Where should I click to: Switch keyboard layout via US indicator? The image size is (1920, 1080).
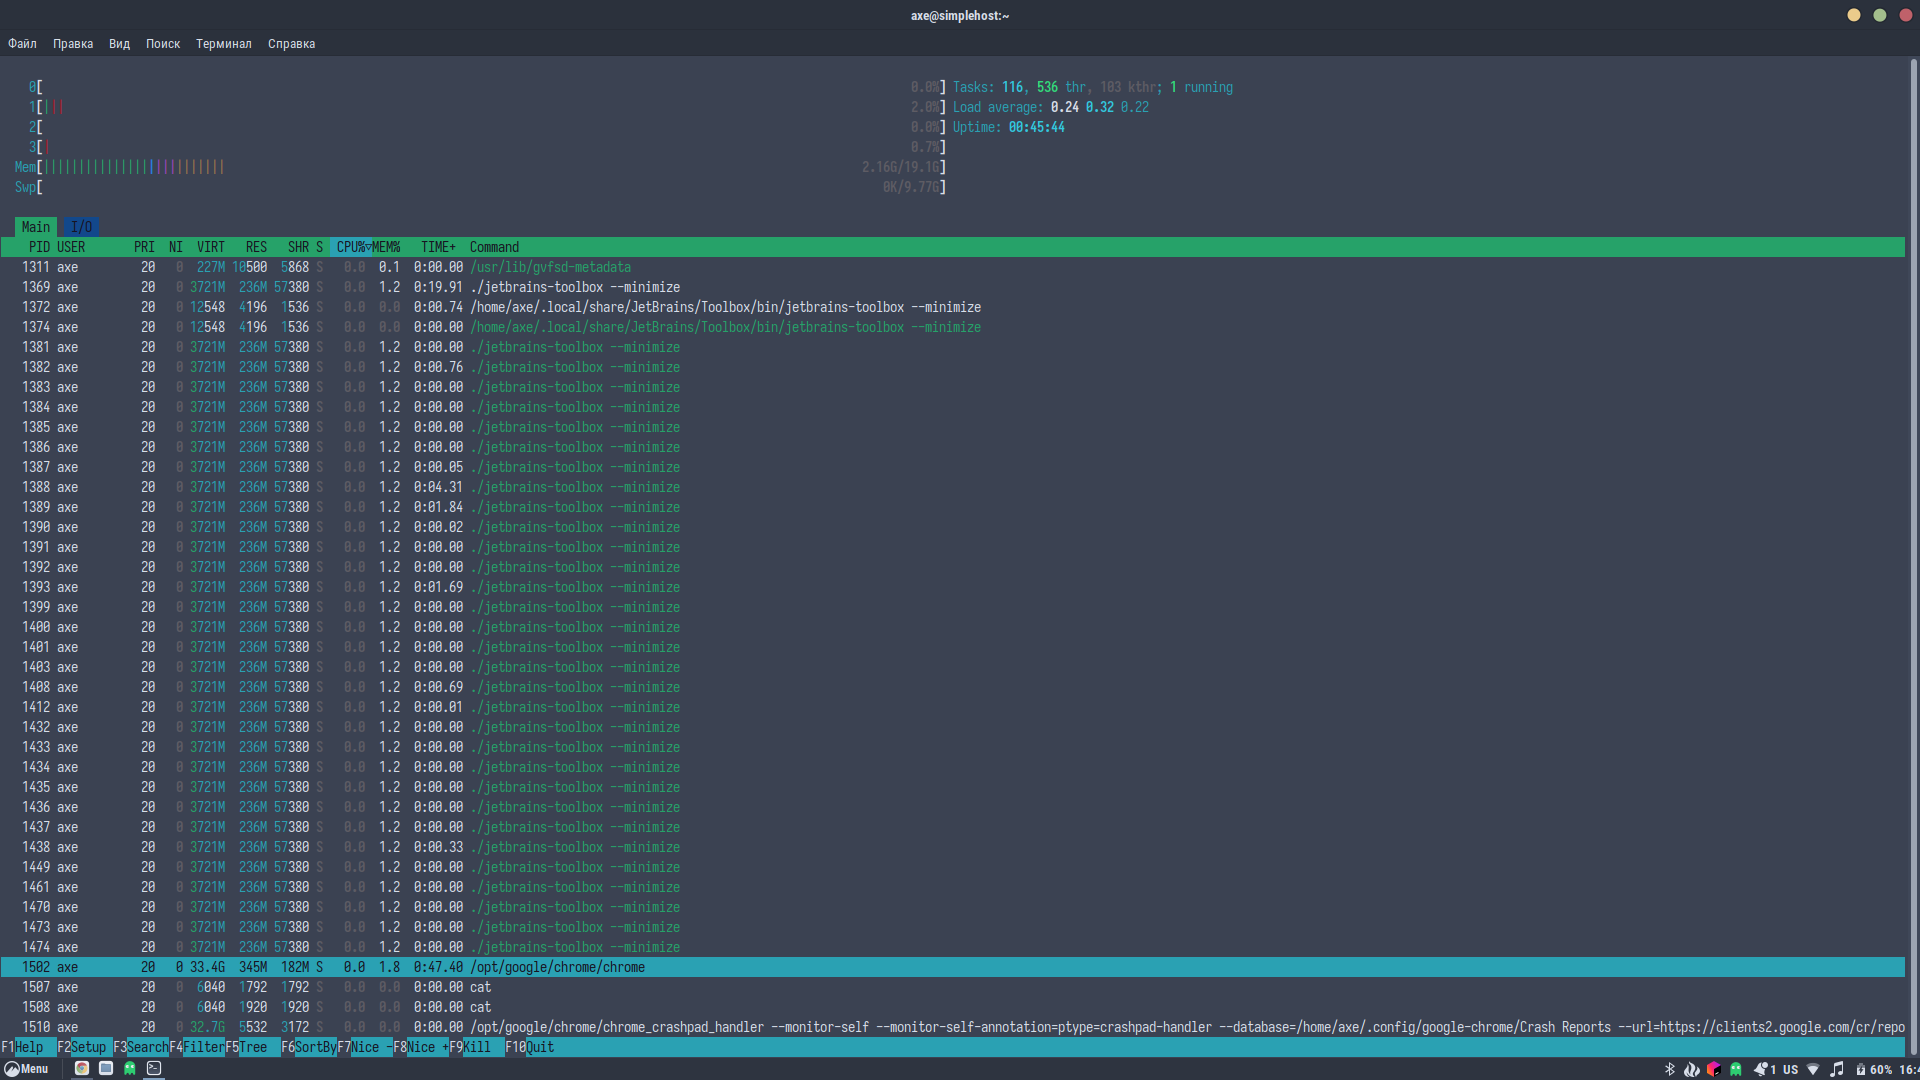point(1790,1069)
